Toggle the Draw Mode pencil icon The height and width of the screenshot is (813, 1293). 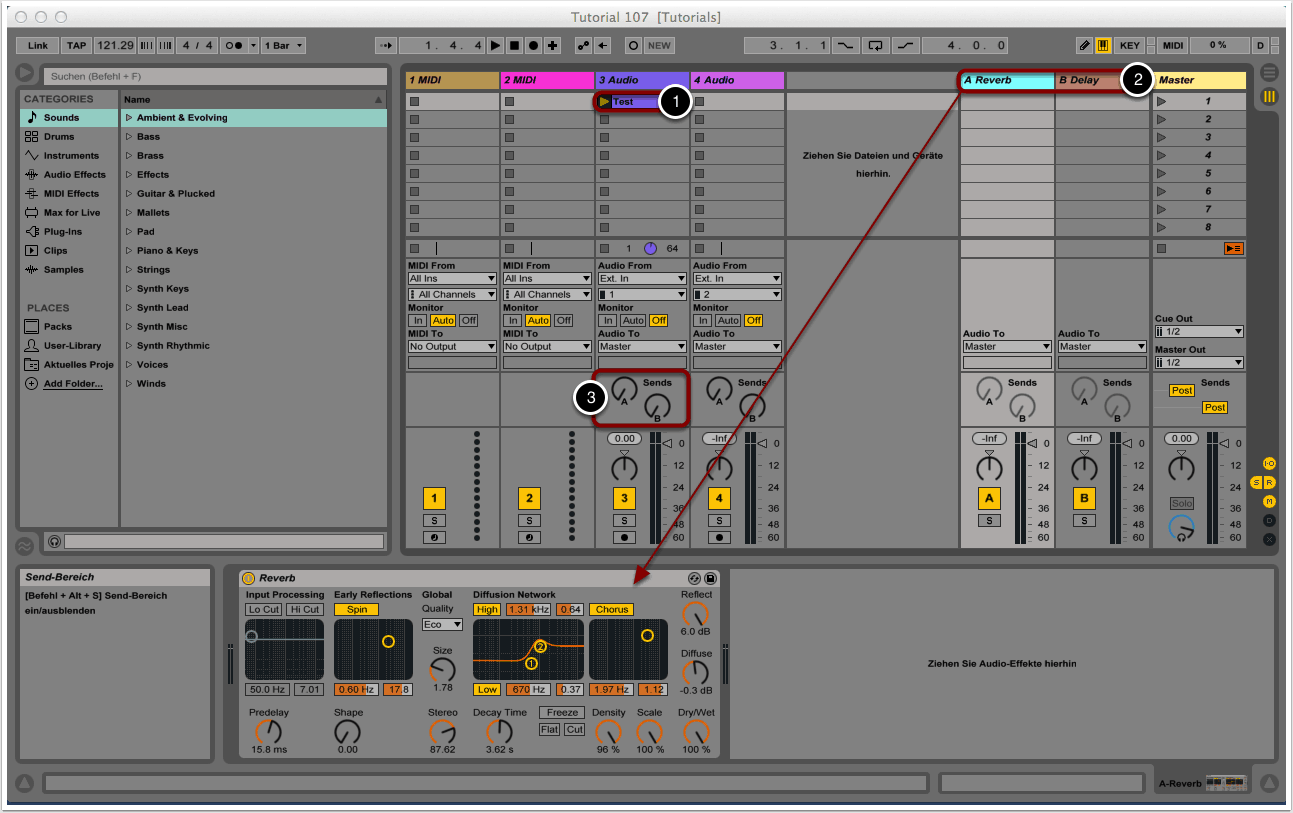coord(1084,46)
